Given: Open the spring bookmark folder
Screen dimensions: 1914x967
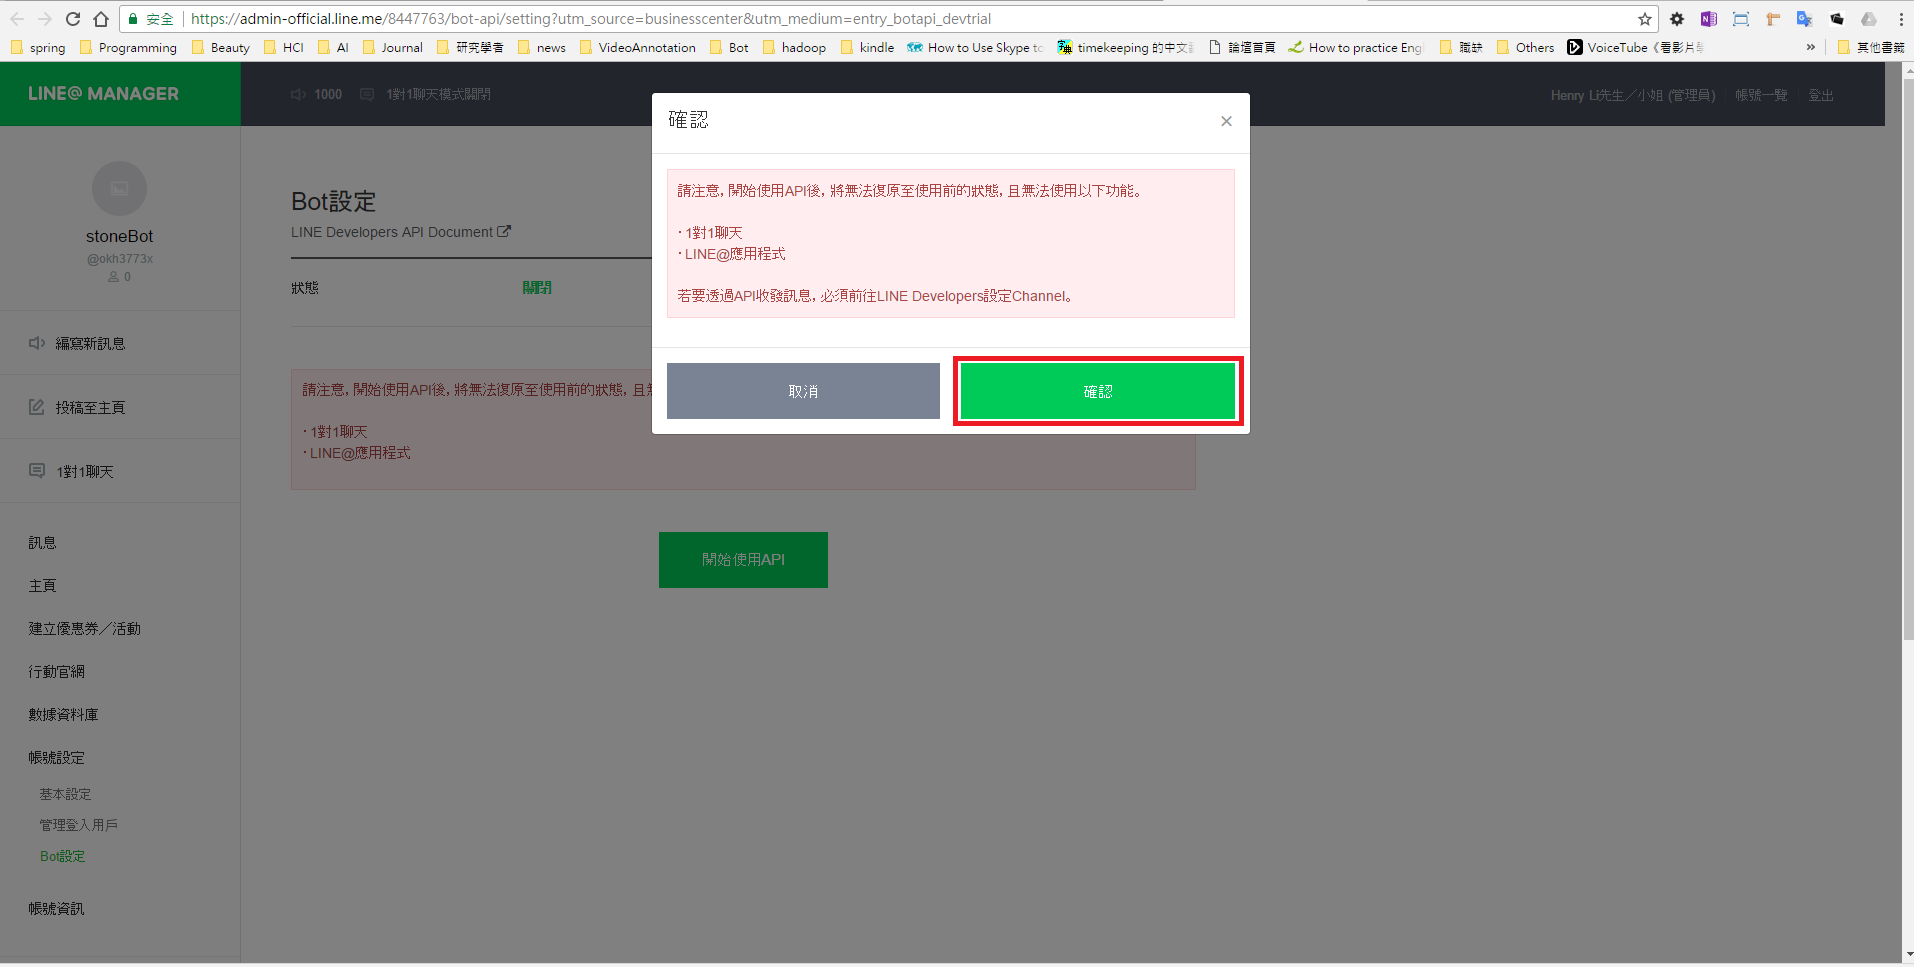Looking at the screenshot, I should [38, 47].
